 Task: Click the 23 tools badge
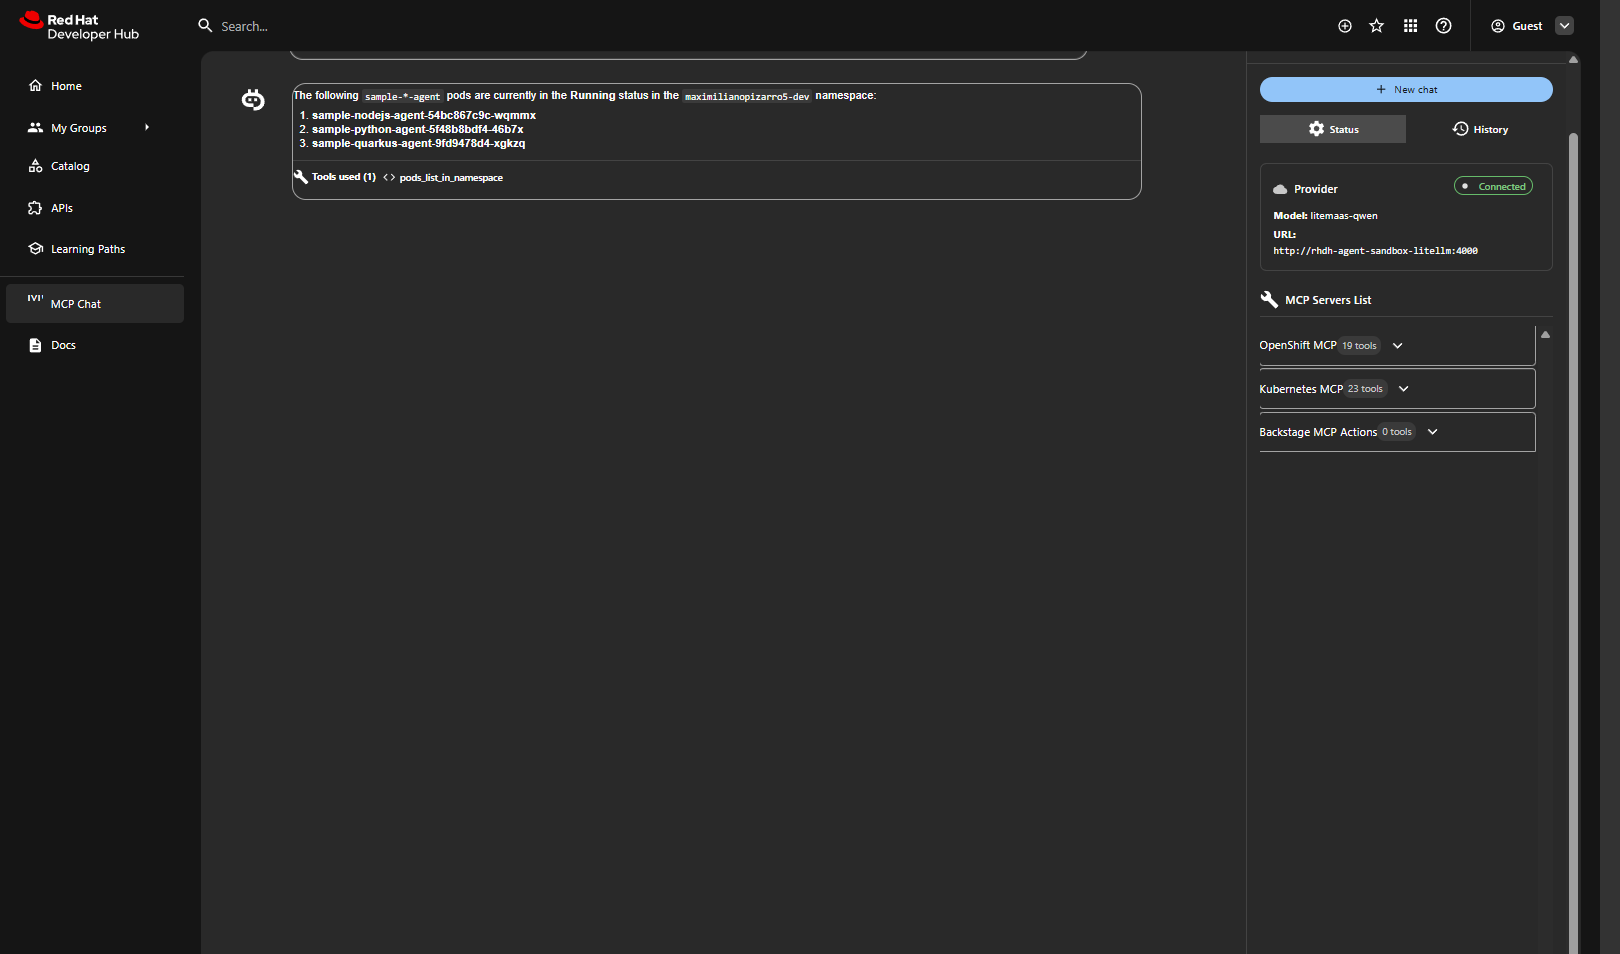[1365, 389]
